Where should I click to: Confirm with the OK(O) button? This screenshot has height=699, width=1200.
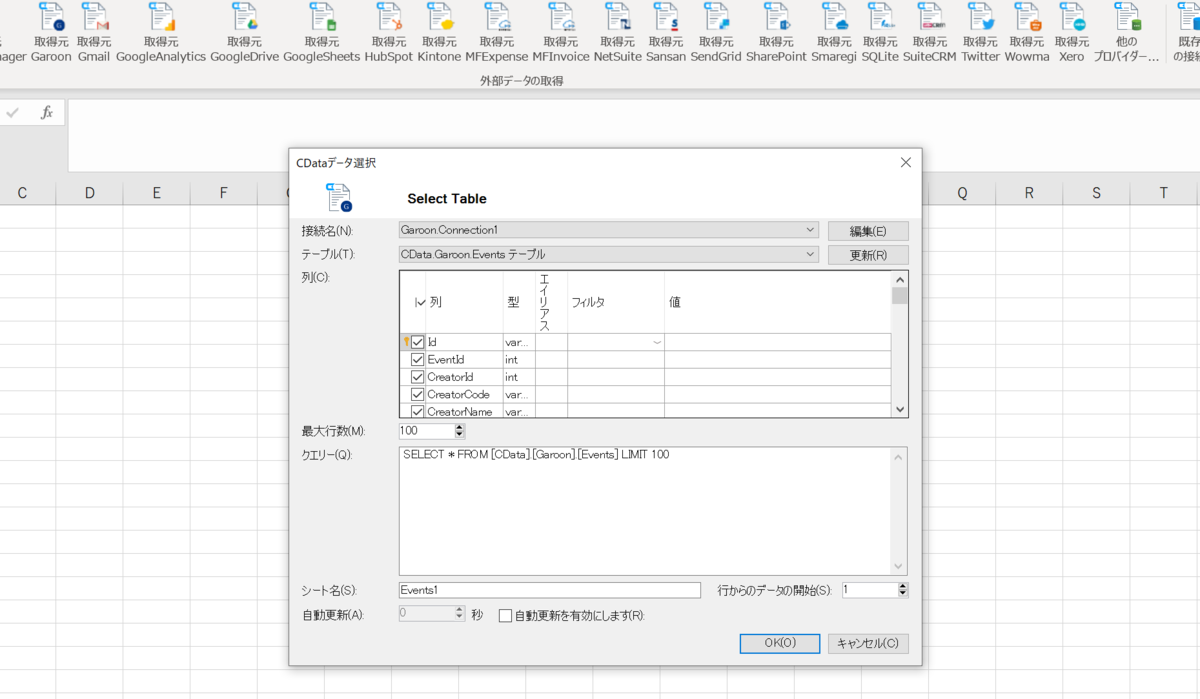[x=780, y=643]
